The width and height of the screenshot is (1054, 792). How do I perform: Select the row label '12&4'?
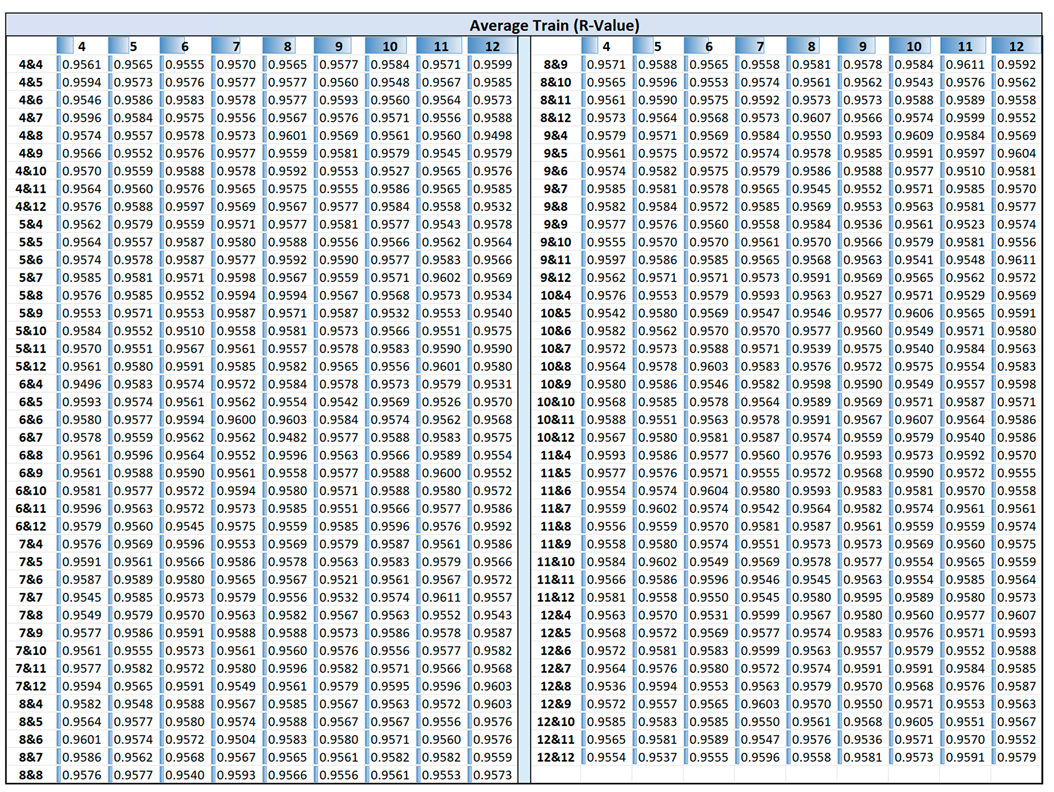click(x=555, y=615)
